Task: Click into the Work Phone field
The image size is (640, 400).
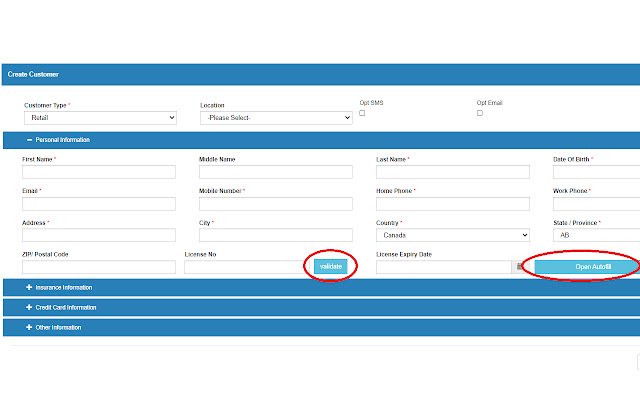Action: 596,204
